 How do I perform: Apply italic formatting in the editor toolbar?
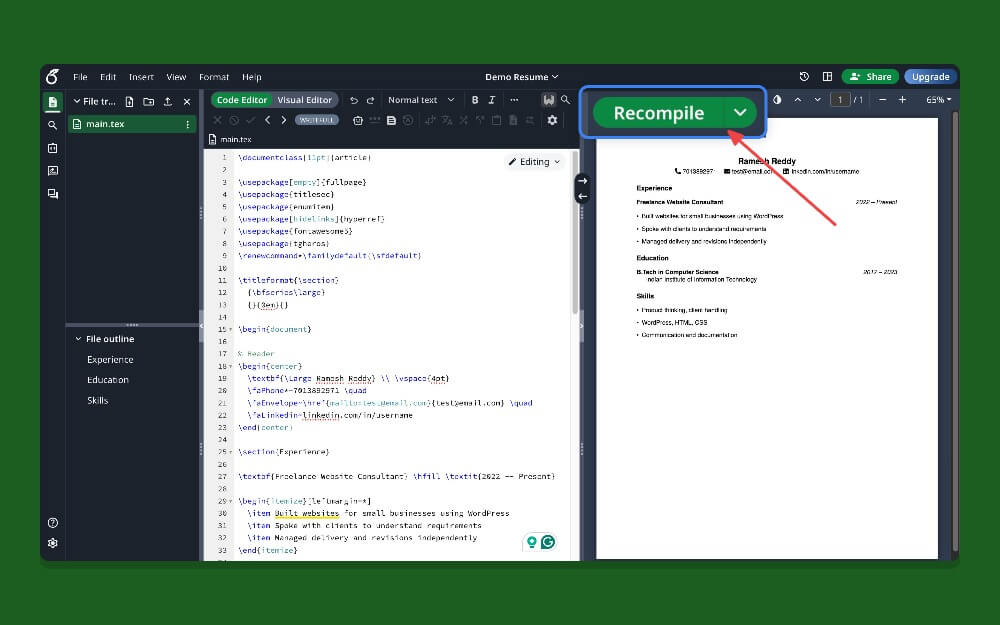click(490, 100)
